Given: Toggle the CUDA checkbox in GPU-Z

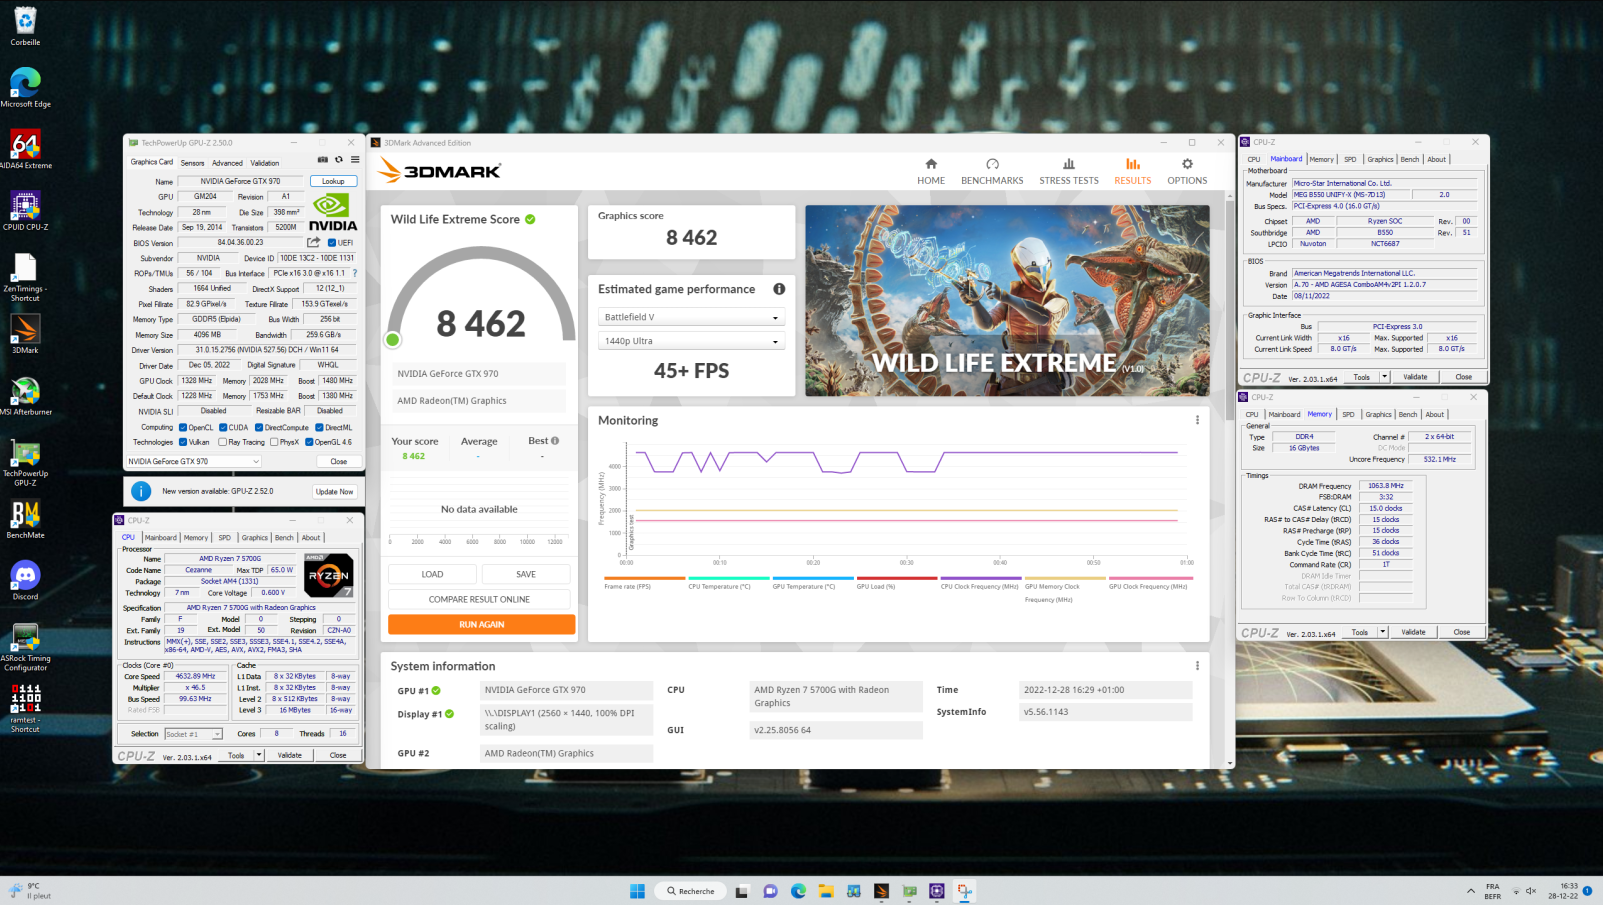Looking at the screenshot, I should (x=223, y=428).
